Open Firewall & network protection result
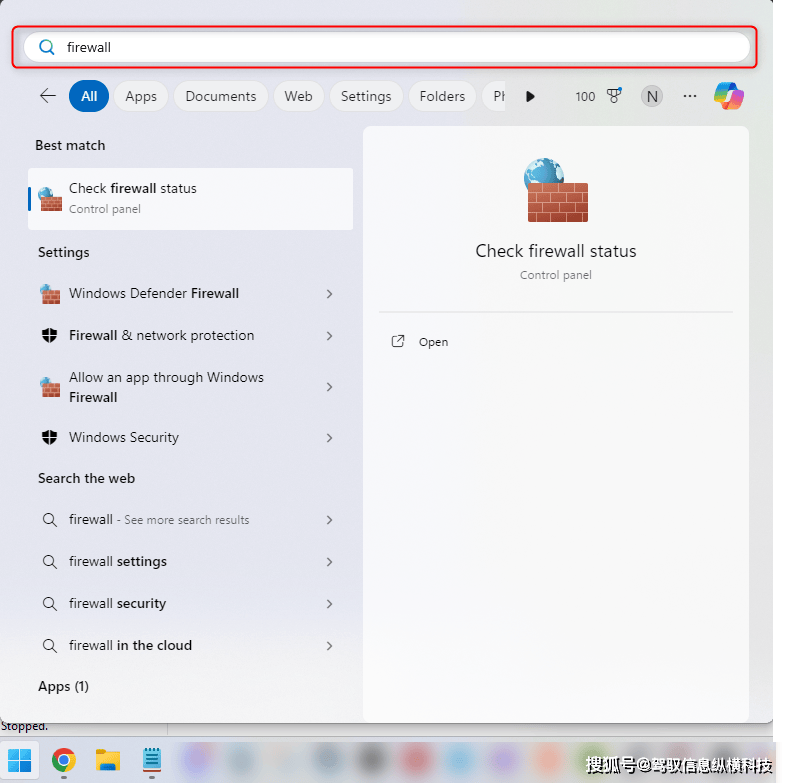 [x=188, y=335]
